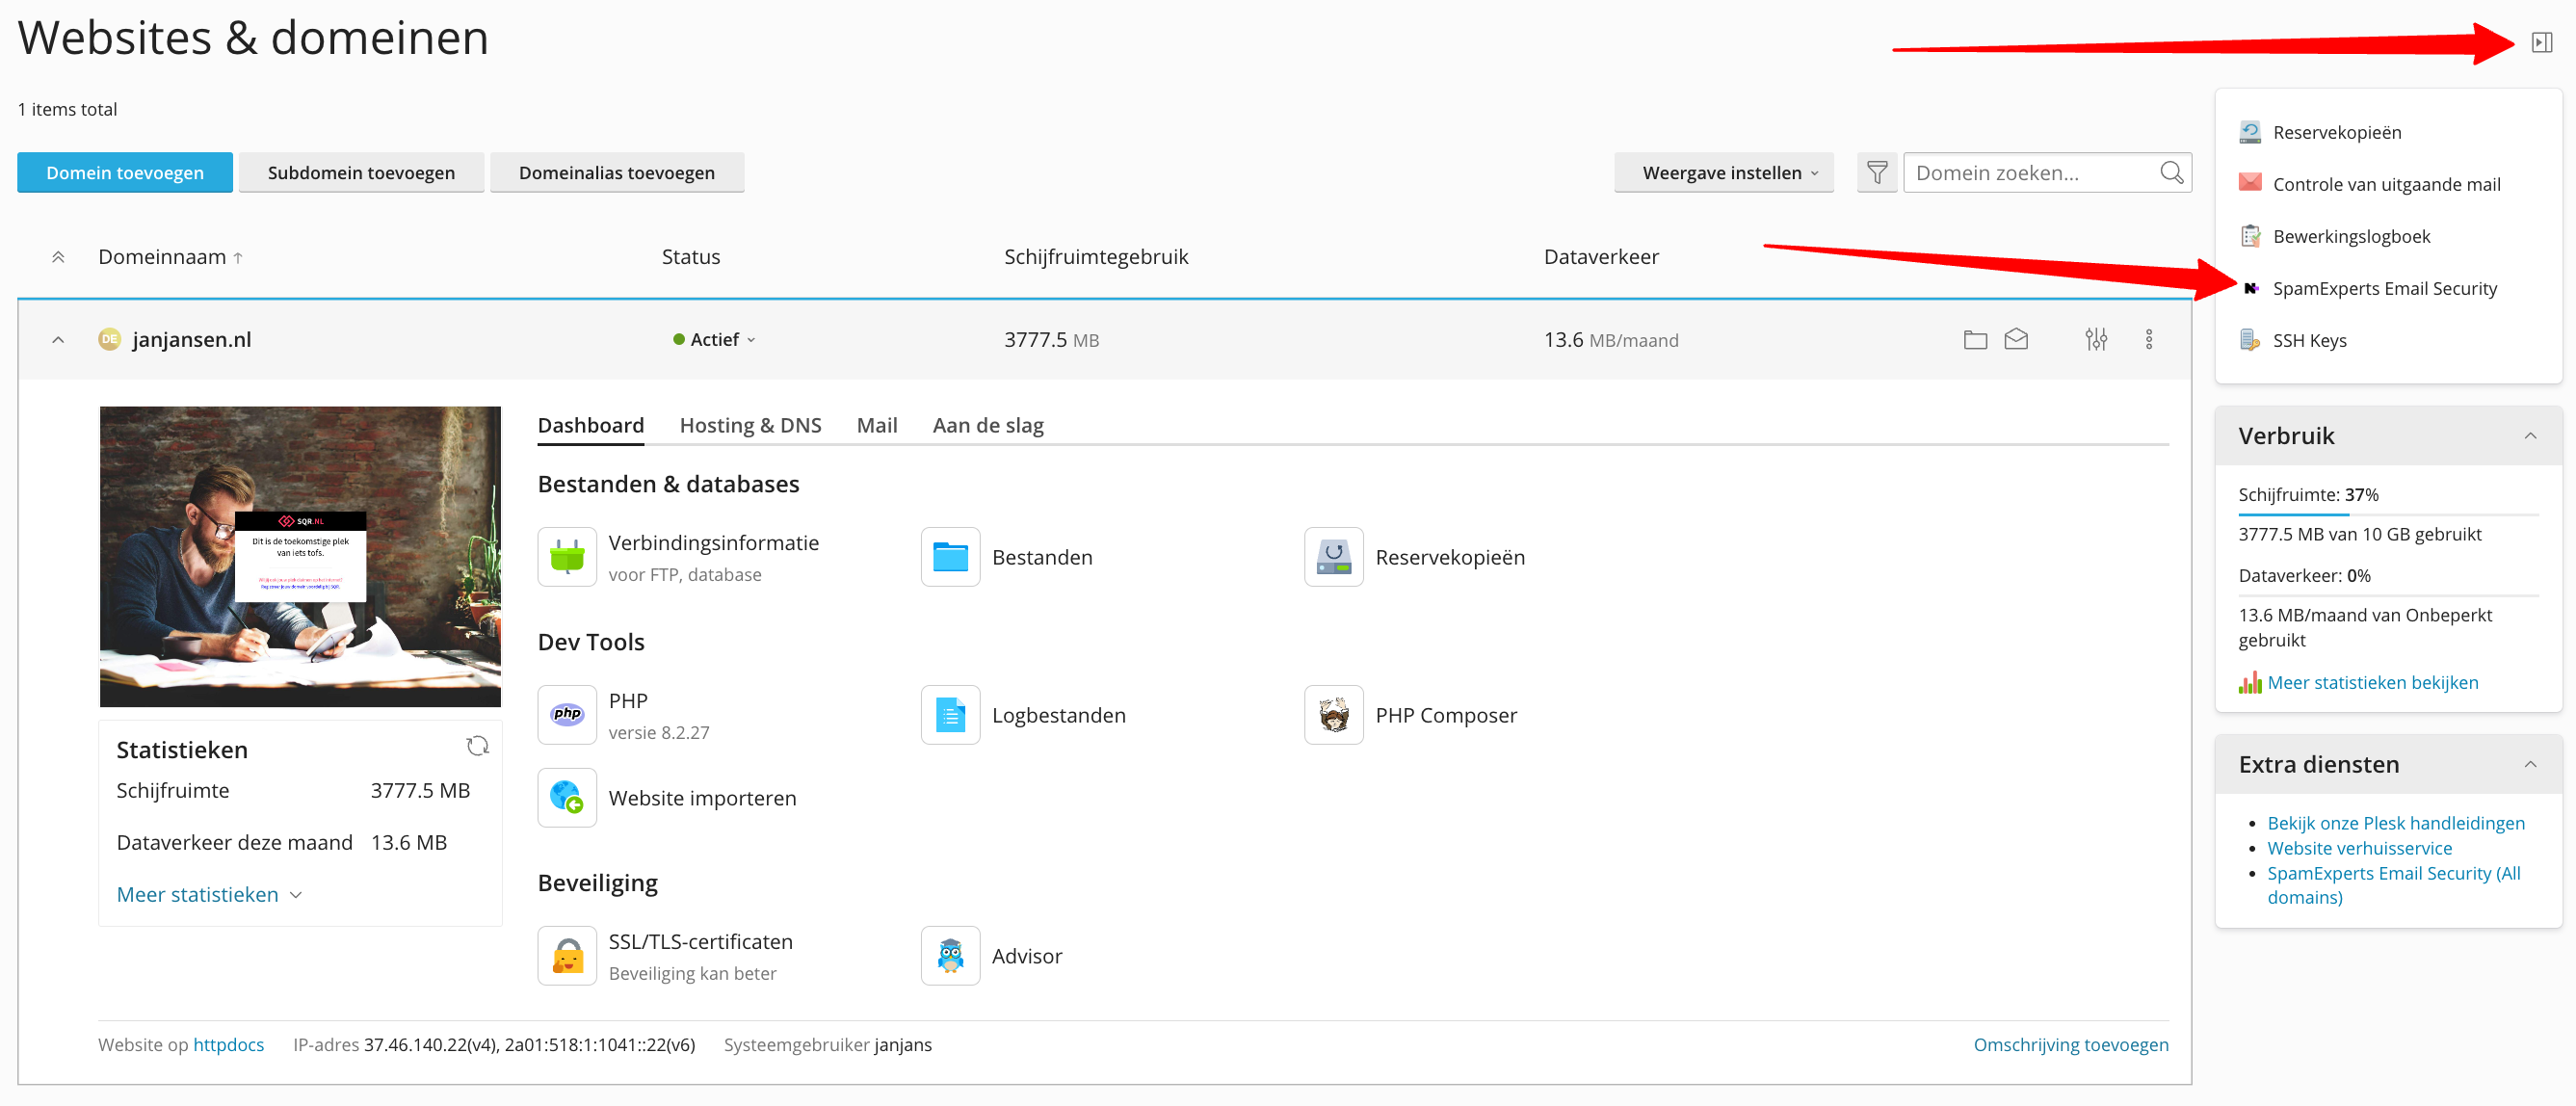The height and width of the screenshot is (1106, 2576).
Task: Open PHP settings icon
Action: tap(567, 715)
